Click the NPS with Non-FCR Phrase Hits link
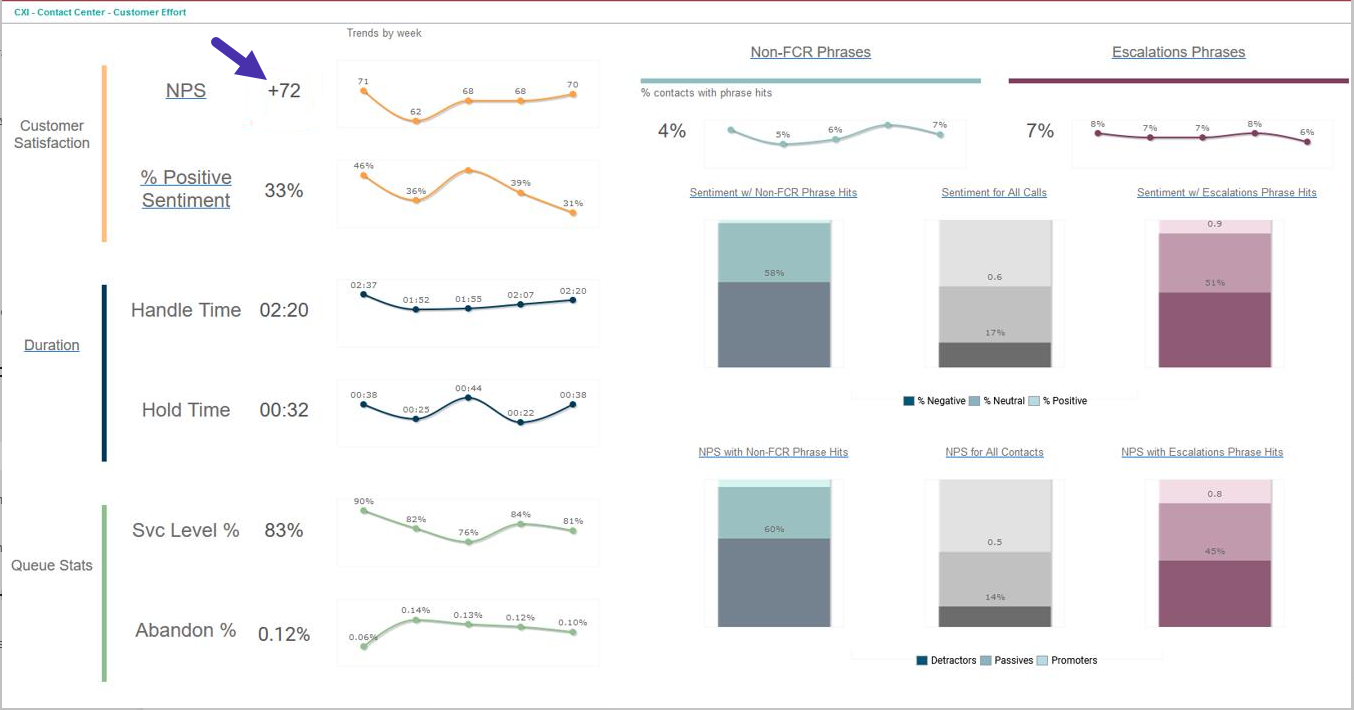 [x=773, y=452]
